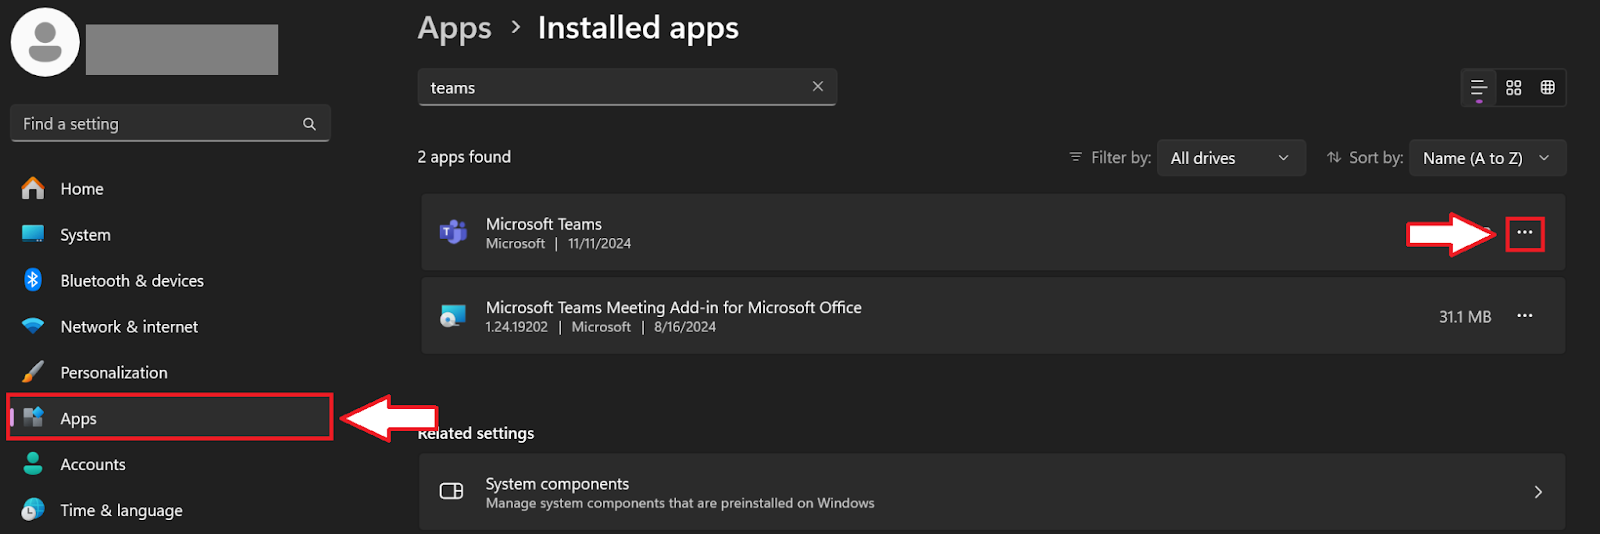The width and height of the screenshot is (1600, 534).
Task: Click the Home house icon
Action: (x=33, y=188)
